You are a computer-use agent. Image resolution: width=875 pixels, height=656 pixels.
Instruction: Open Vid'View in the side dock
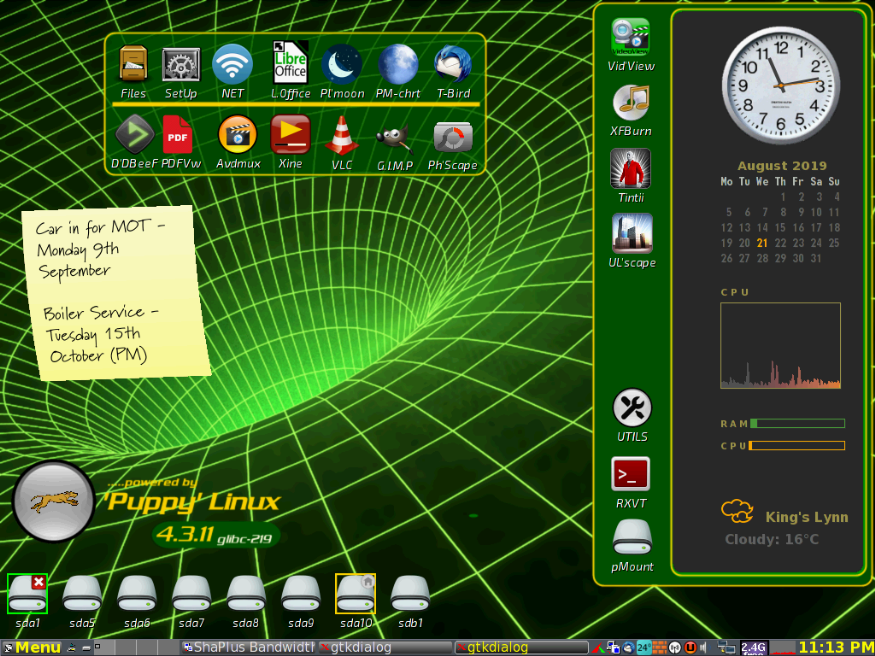coord(631,37)
